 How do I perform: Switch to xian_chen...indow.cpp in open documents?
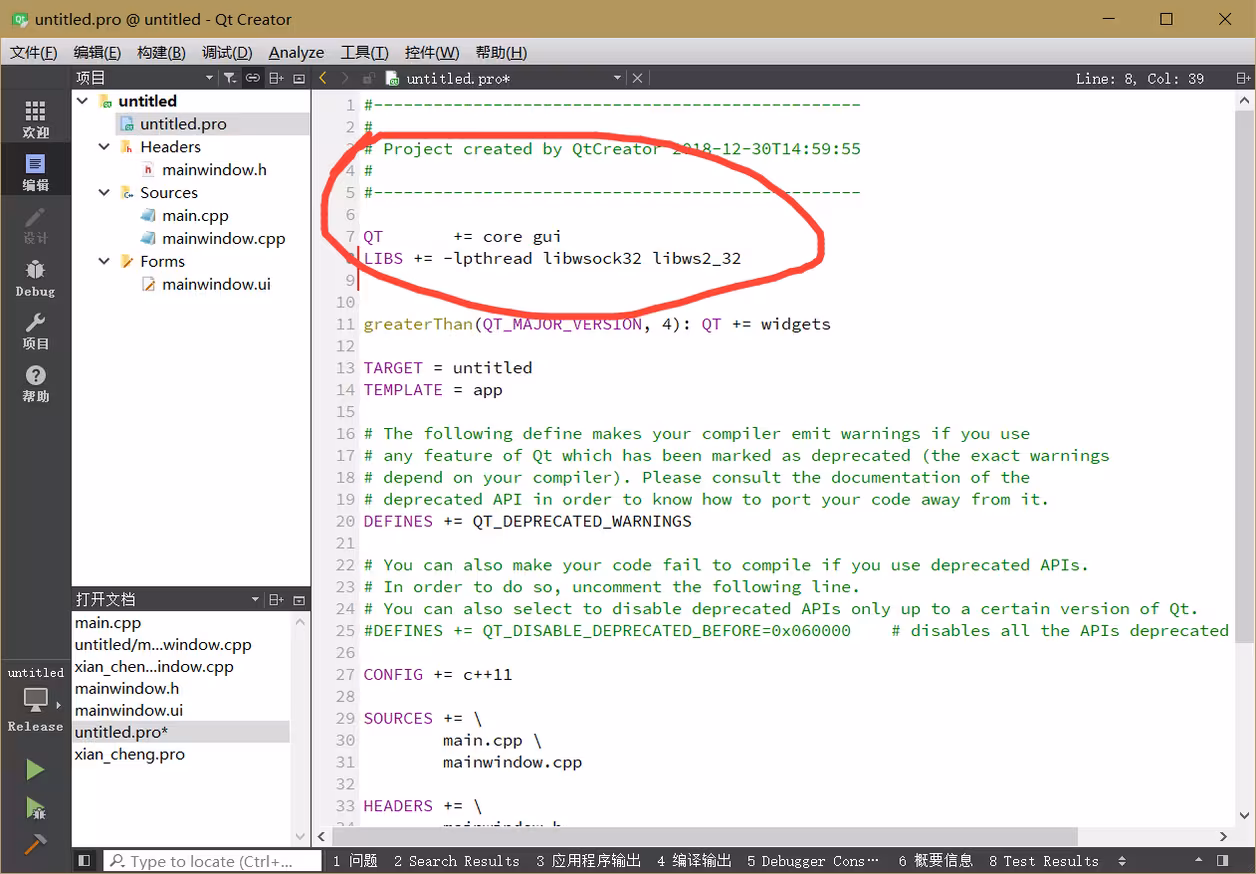point(154,667)
